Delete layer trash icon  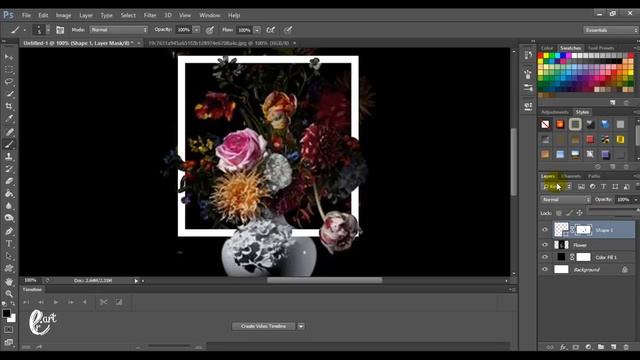click(x=626, y=347)
